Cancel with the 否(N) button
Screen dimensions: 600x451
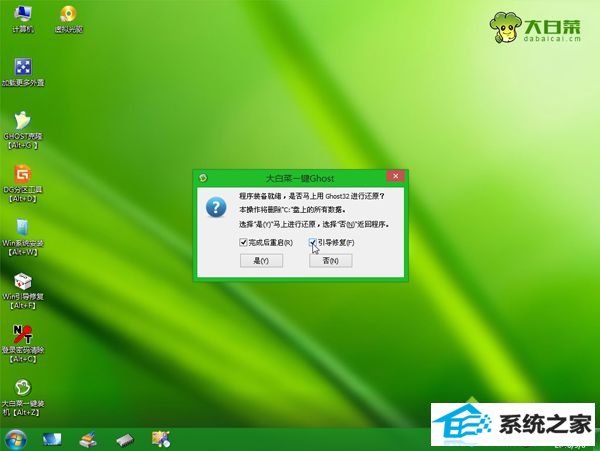coord(331,261)
